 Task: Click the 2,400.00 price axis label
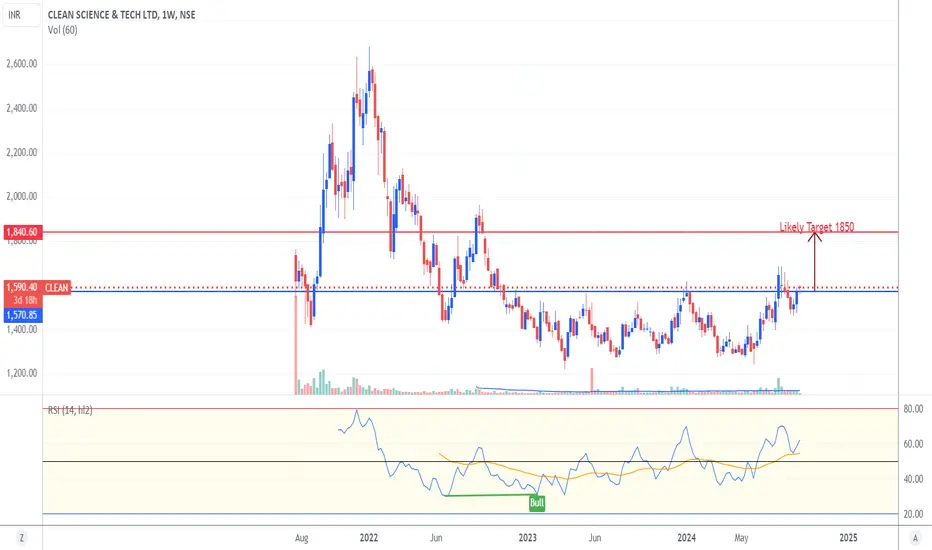pyautogui.click(x=22, y=108)
